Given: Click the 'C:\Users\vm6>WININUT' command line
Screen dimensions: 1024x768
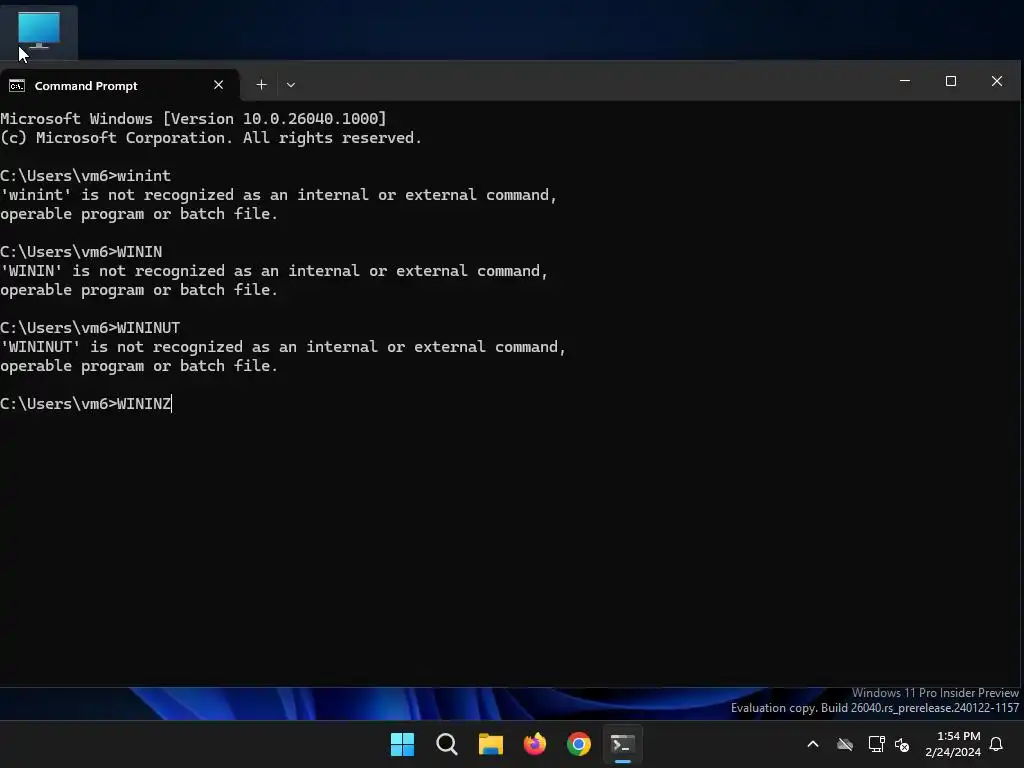Looking at the screenshot, I should click(x=90, y=327).
